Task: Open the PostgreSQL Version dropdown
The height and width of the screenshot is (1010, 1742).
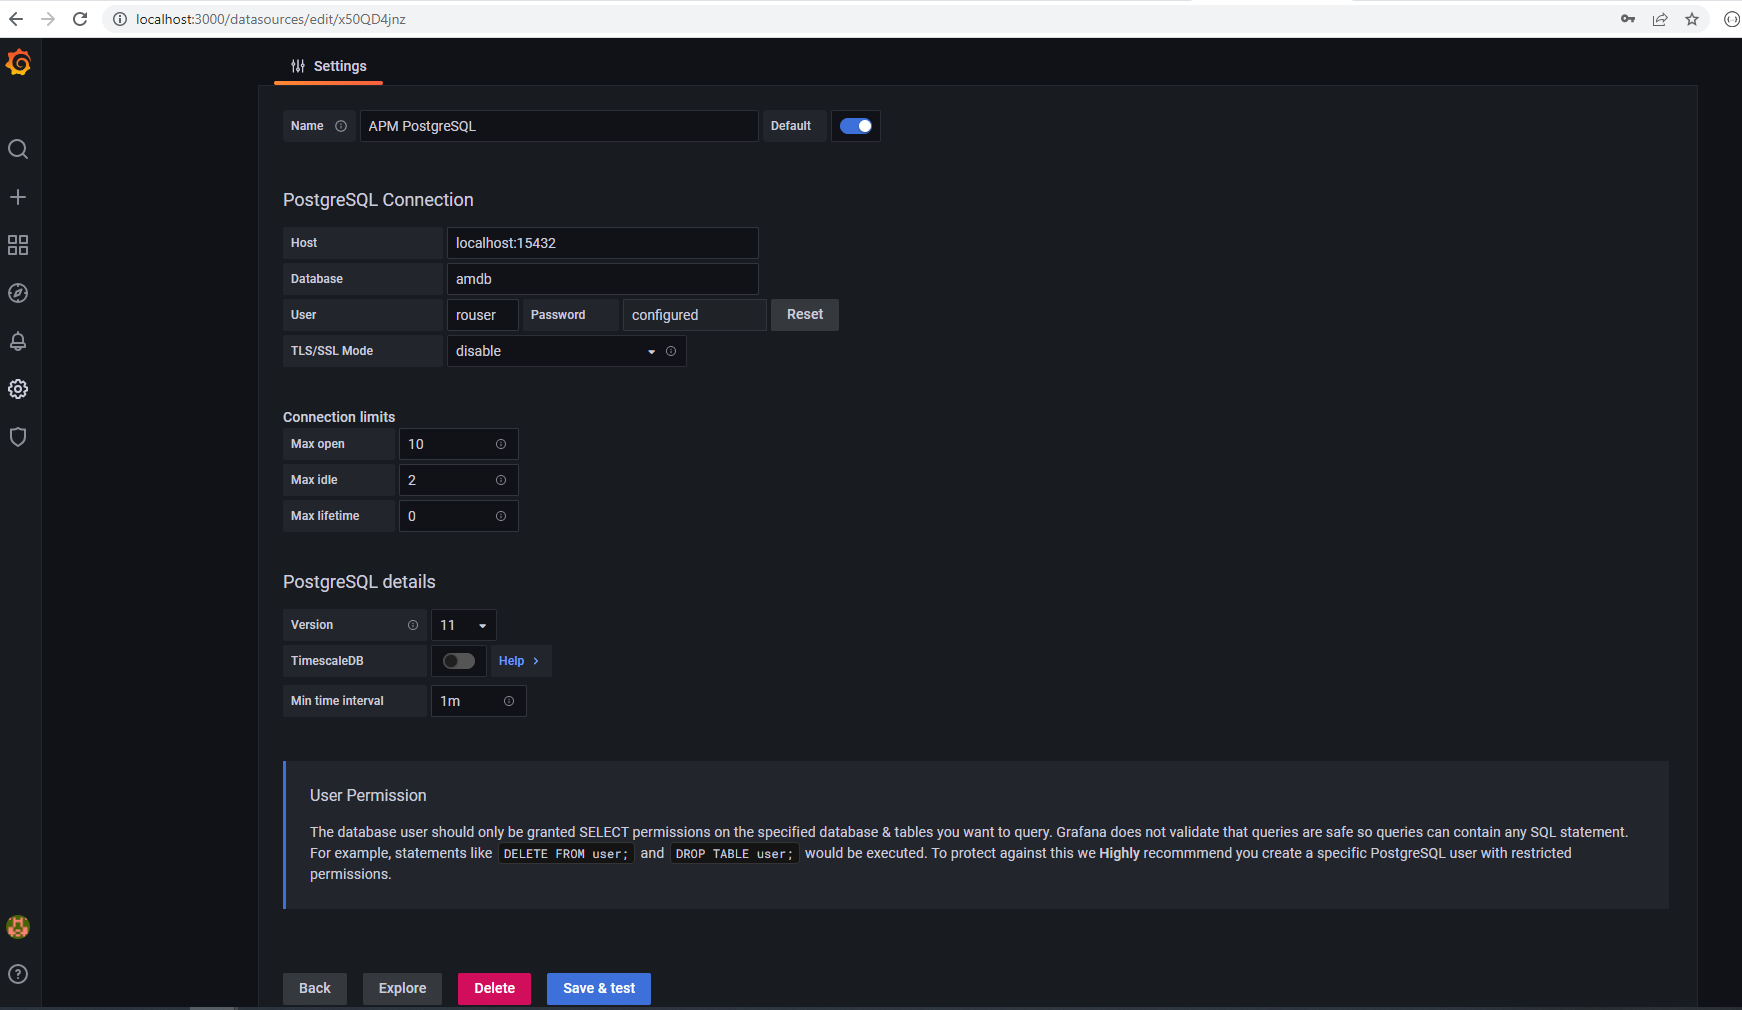Action: point(463,625)
